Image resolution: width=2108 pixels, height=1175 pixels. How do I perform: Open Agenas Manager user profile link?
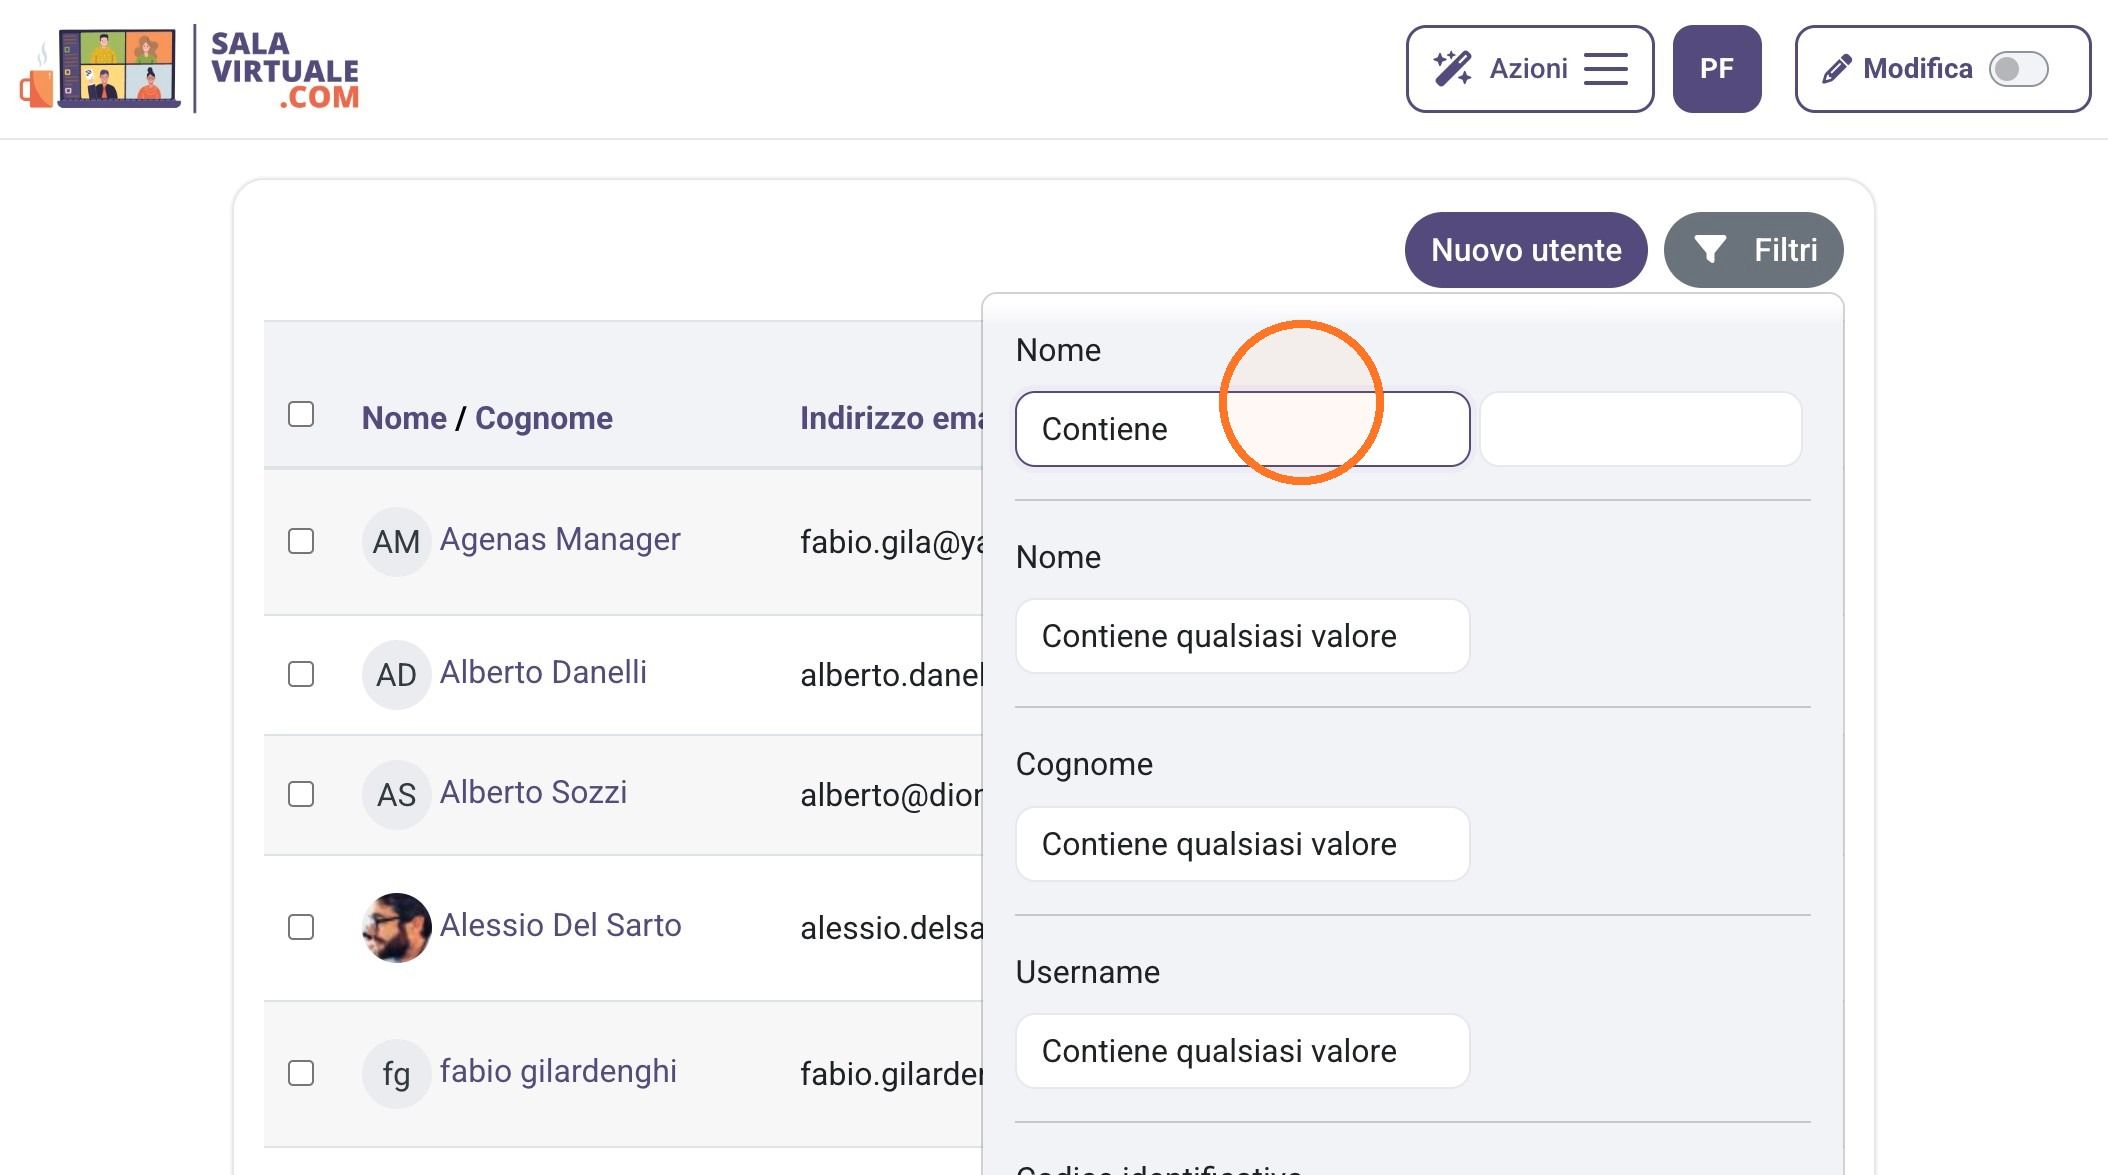click(x=560, y=540)
